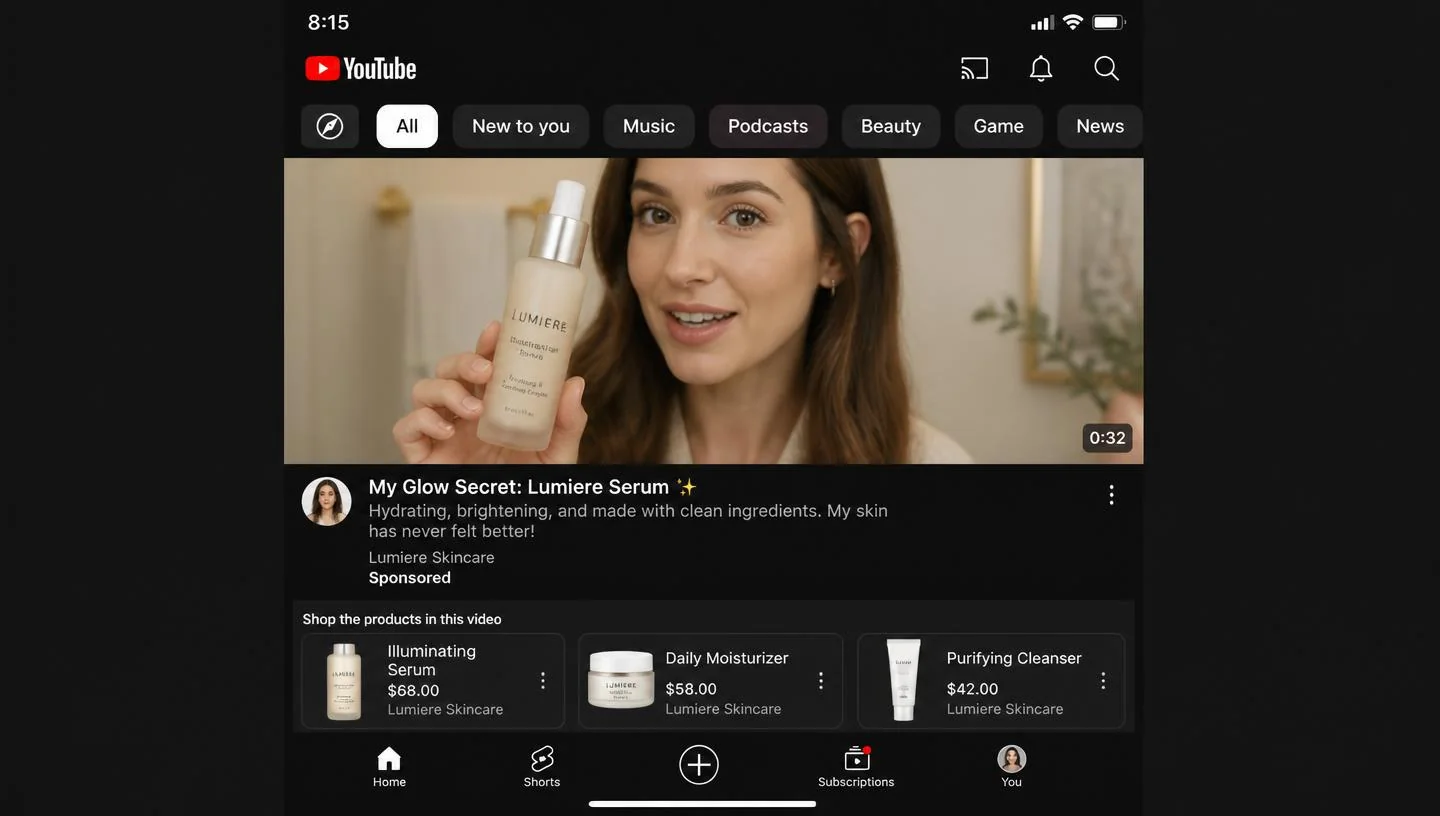Open the Explore compass chip
This screenshot has width=1440, height=816.
click(x=330, y=126)
